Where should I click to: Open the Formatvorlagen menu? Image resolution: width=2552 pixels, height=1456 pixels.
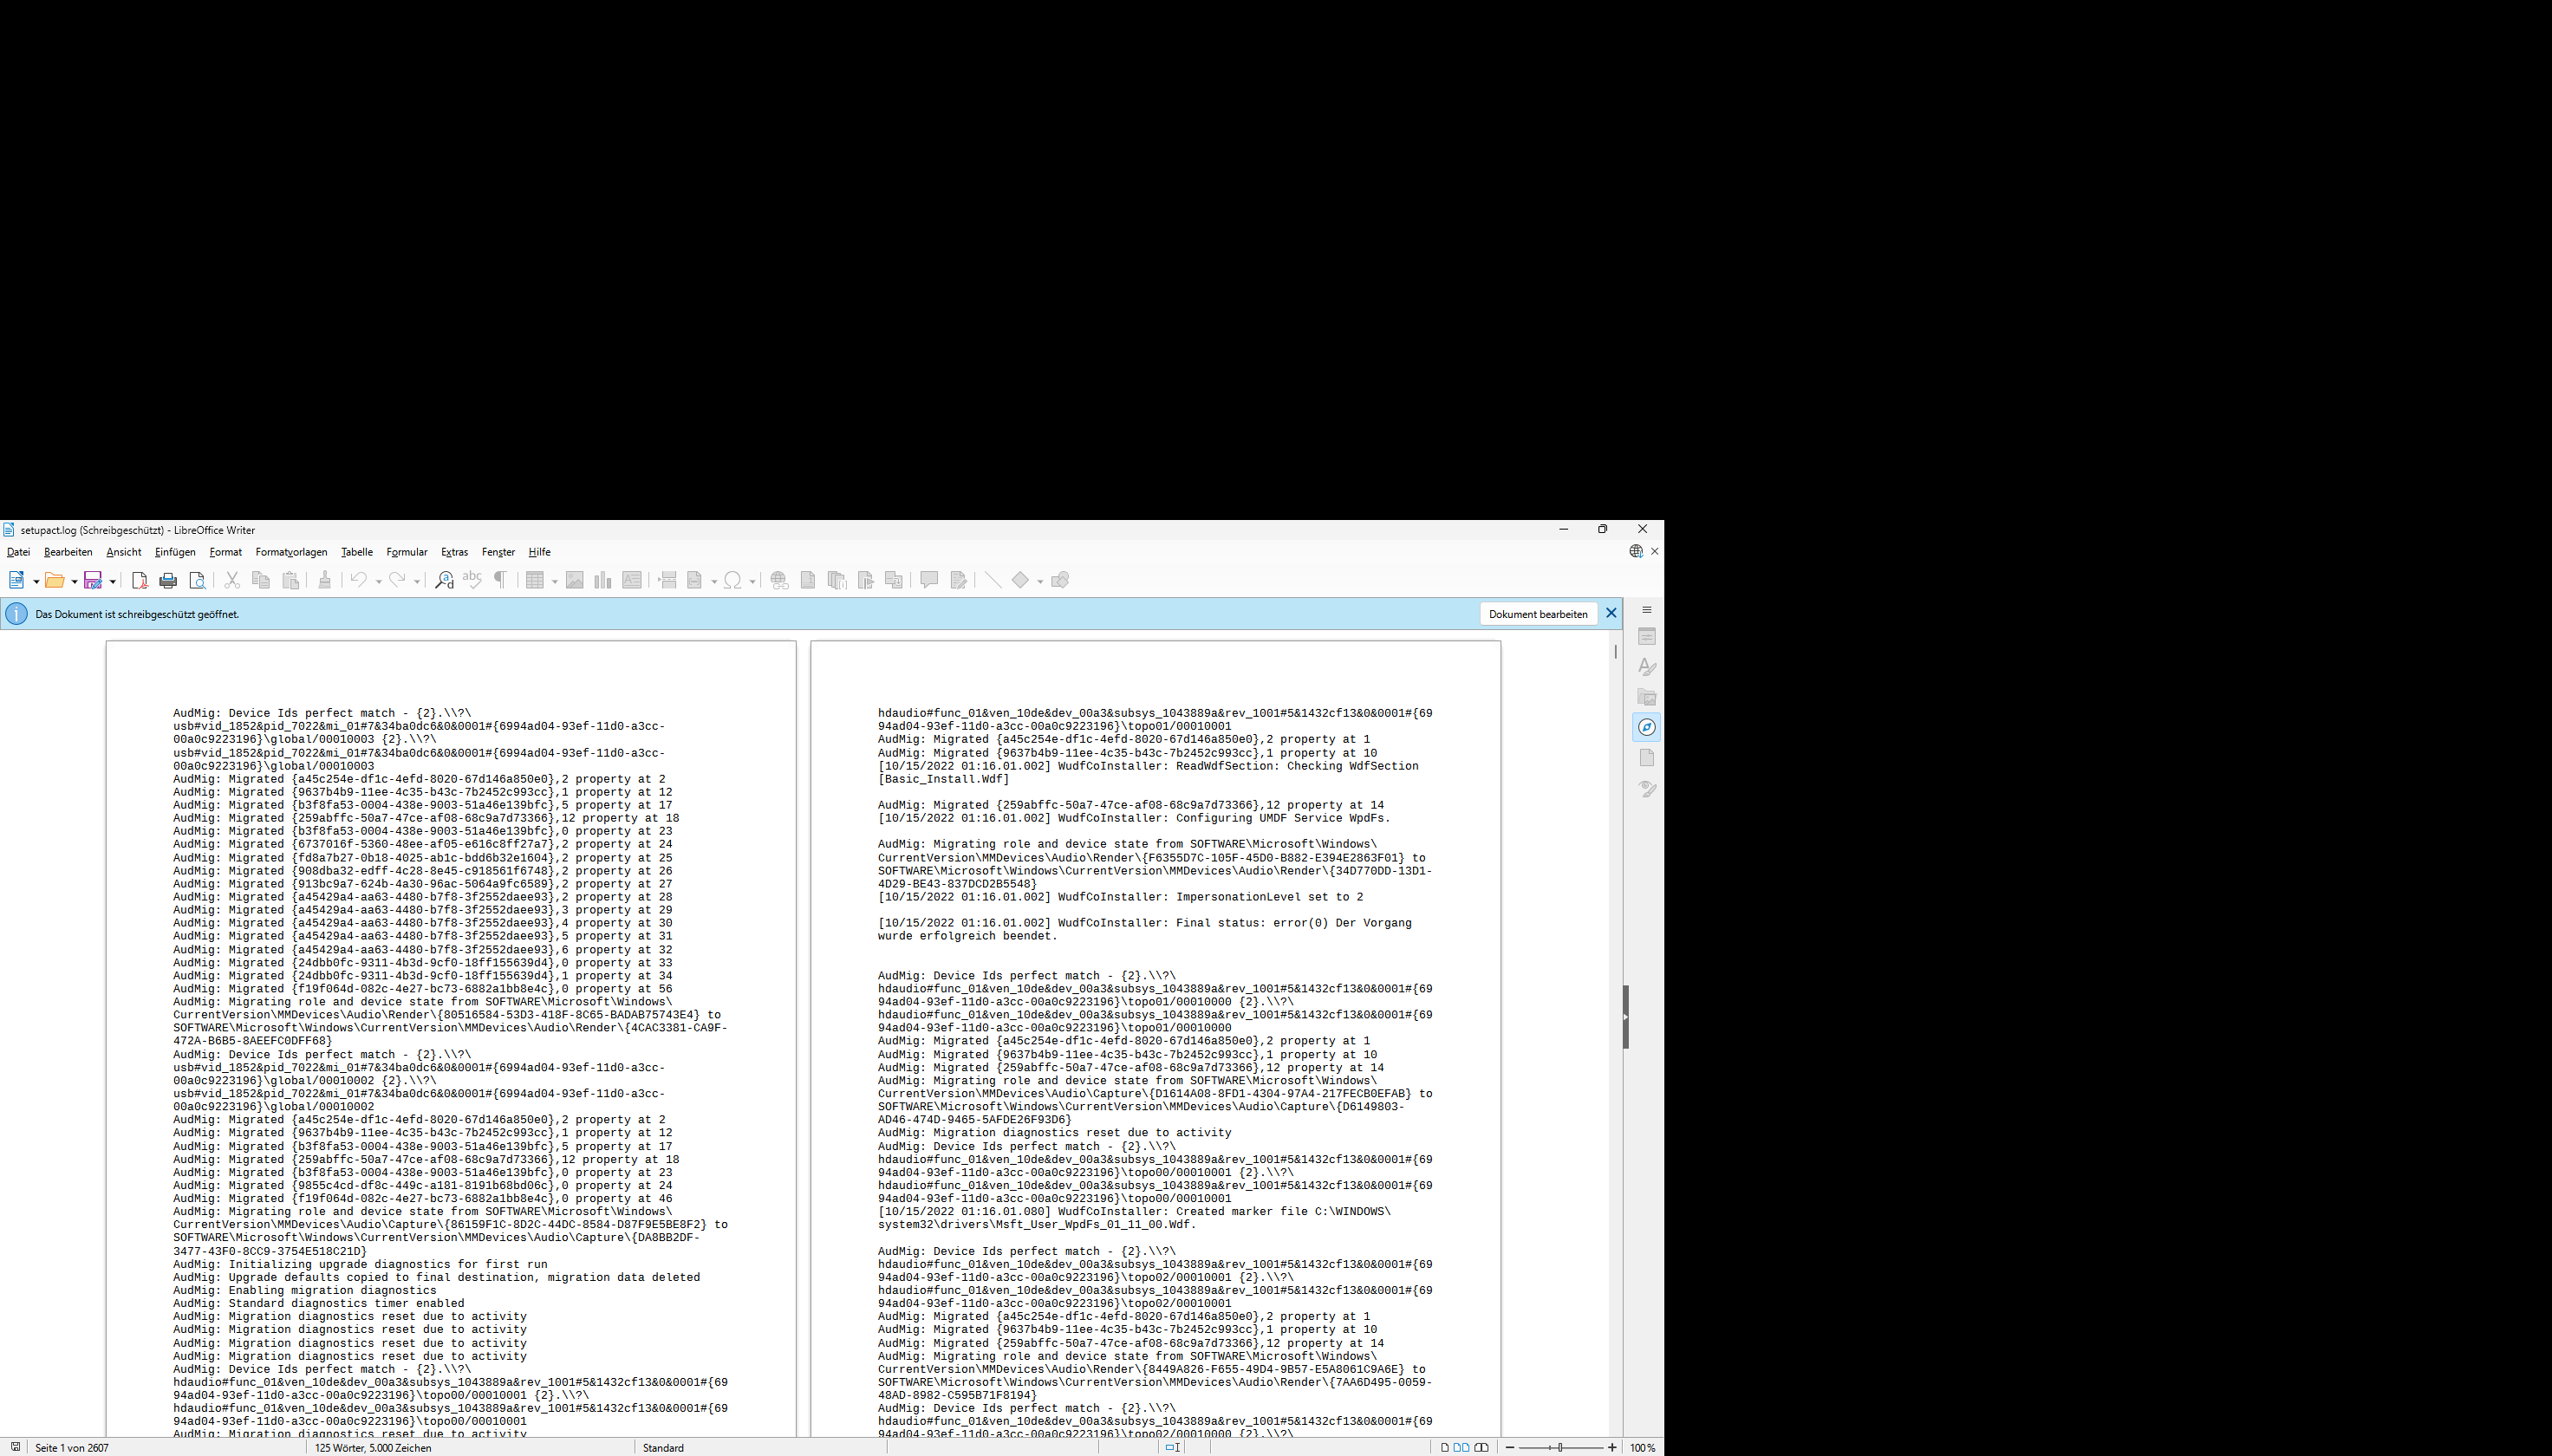pos(290,552)
